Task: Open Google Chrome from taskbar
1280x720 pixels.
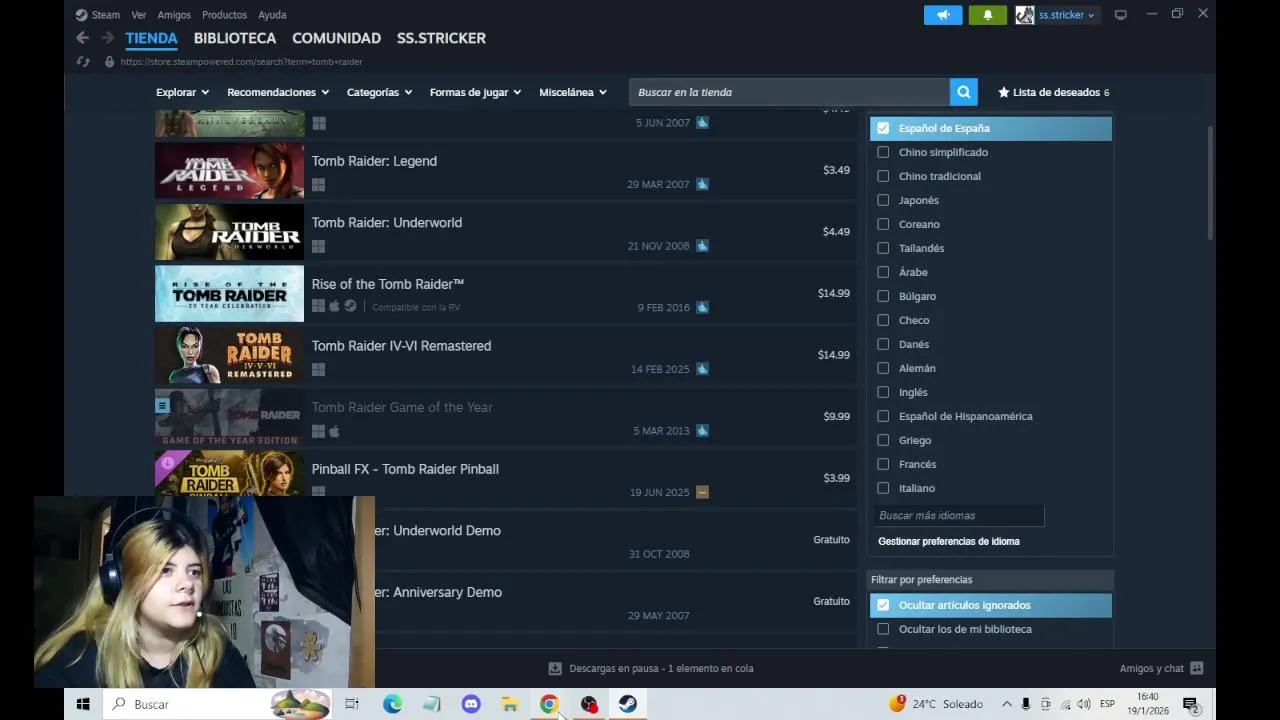Action: [x=549, y=704]
